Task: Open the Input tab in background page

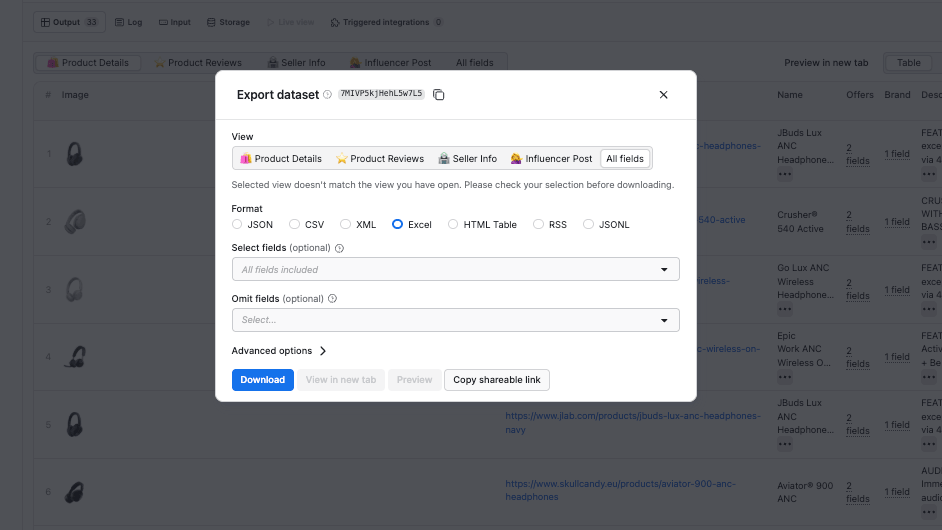Action: click(x=175, y=22)
